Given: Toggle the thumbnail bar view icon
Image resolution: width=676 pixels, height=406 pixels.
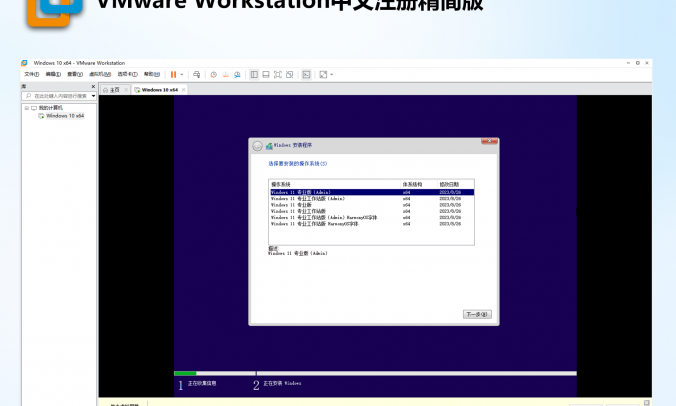Looking at the screenshot, I should pyautogui.click(x=266, y=75).
